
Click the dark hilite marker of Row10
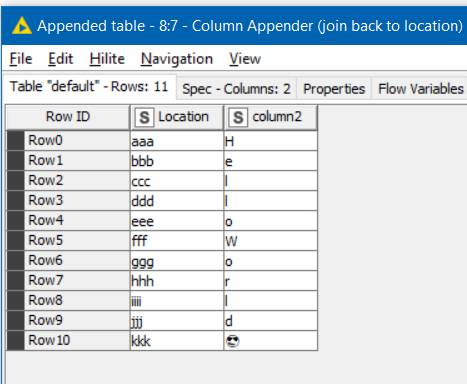15,341
